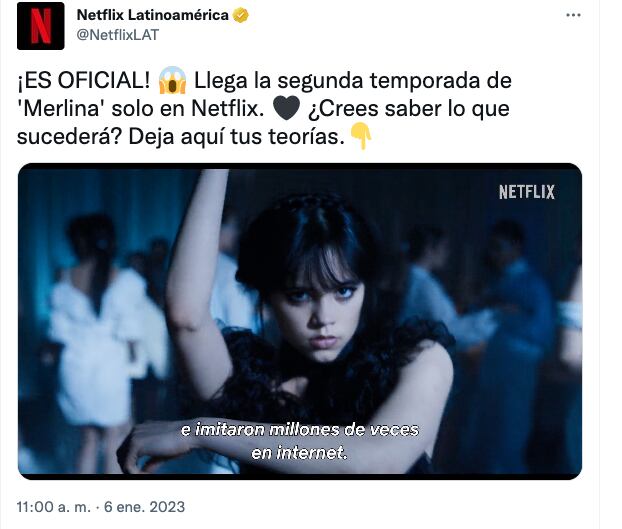This screenshot has width=622, height=529.
Task: Click the gold verified badge
Action: [240, 15]
